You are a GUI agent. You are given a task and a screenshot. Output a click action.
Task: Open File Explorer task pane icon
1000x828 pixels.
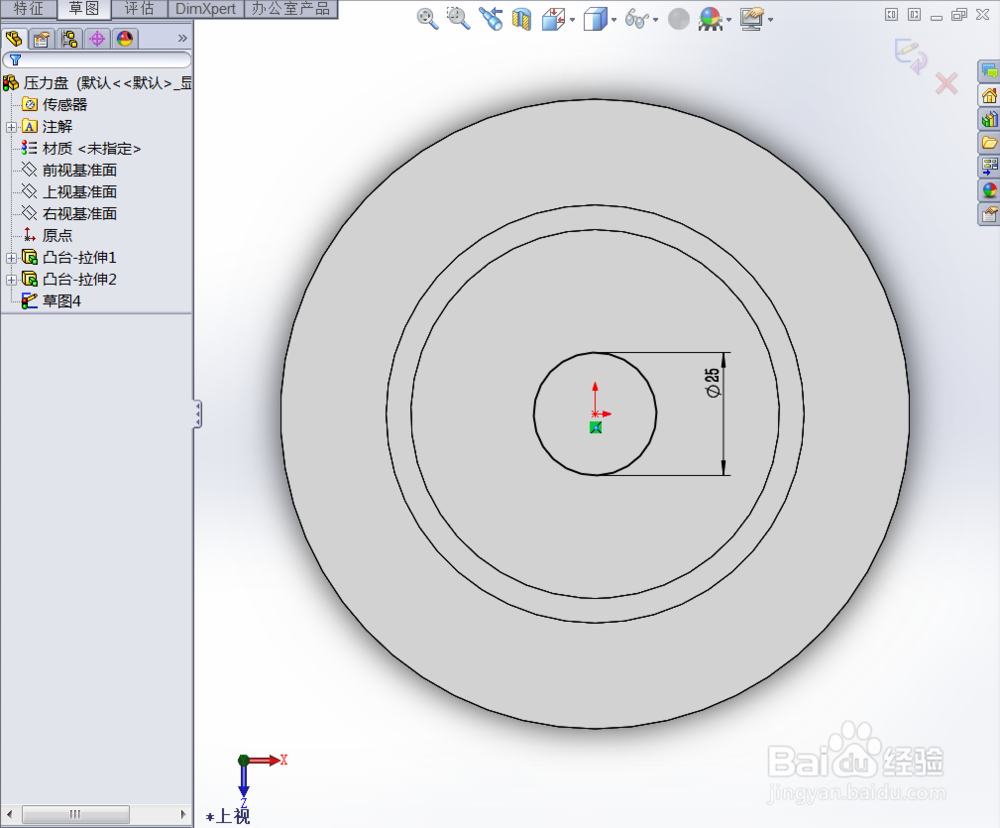coord(989,142)
